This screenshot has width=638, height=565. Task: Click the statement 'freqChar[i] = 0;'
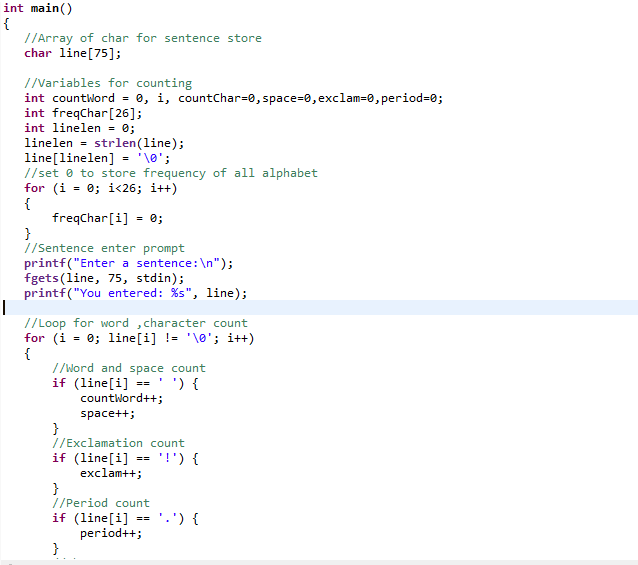[107, 218]
